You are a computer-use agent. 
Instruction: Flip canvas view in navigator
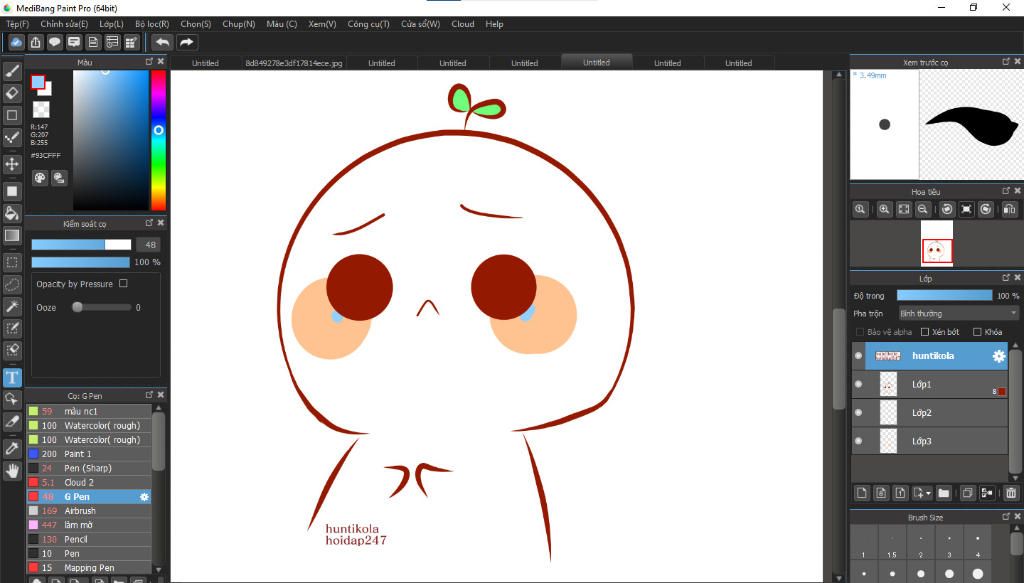1009,210
